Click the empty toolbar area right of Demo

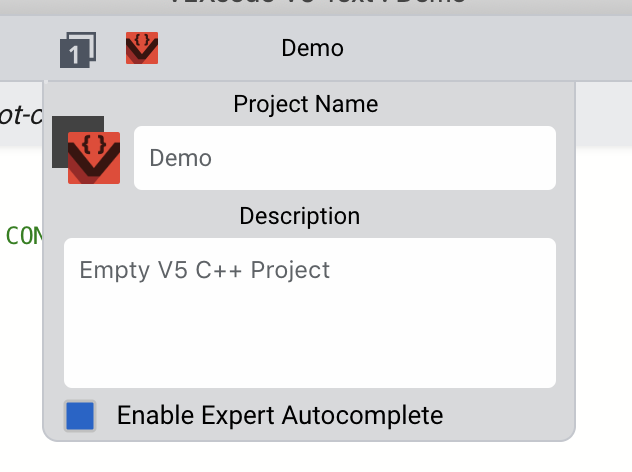484,48
